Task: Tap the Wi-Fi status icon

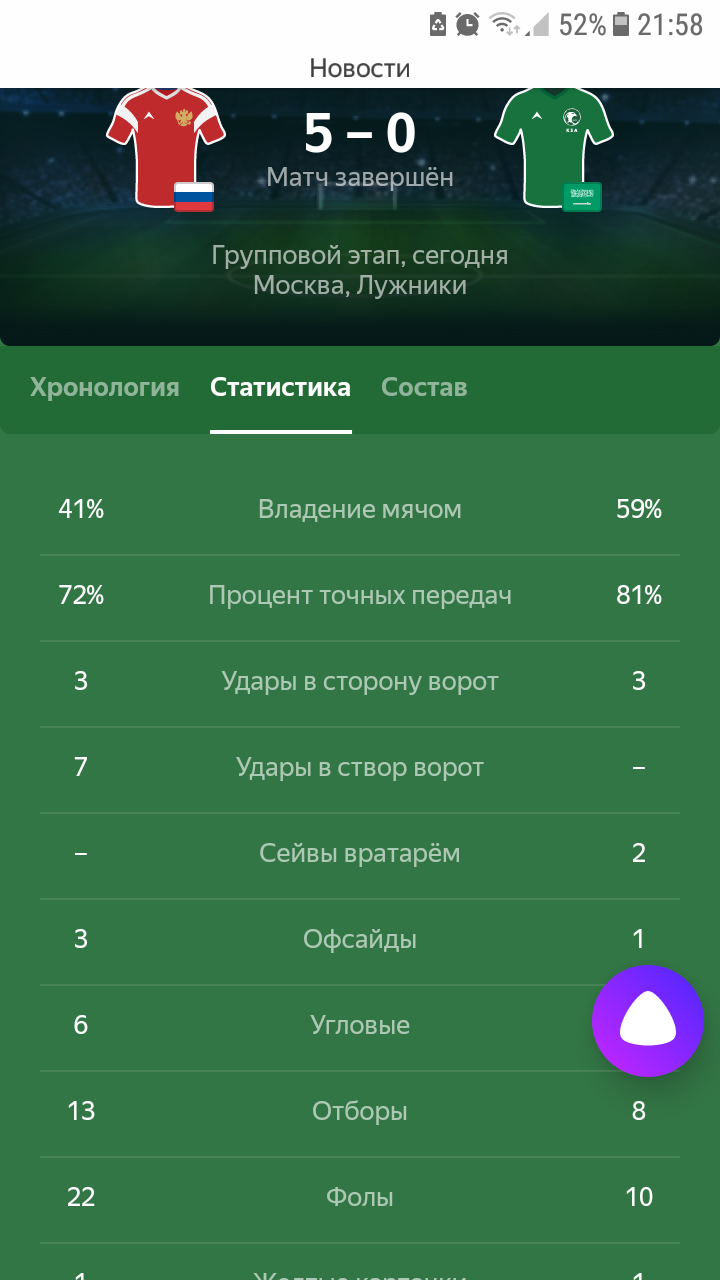Action: [x=506, y=24]
